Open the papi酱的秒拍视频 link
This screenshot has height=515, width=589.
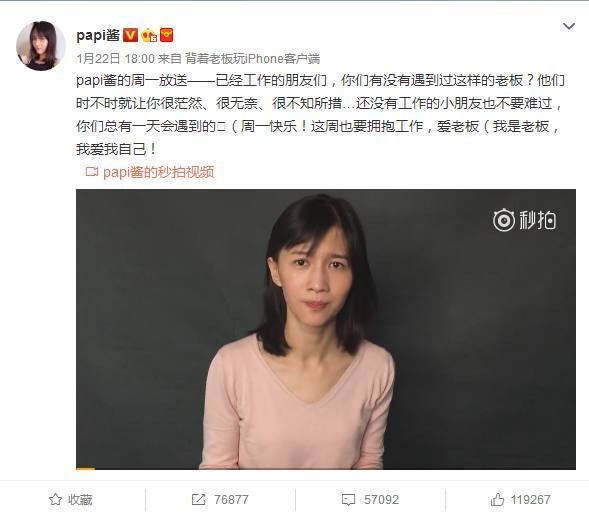(x=159, y=172)
